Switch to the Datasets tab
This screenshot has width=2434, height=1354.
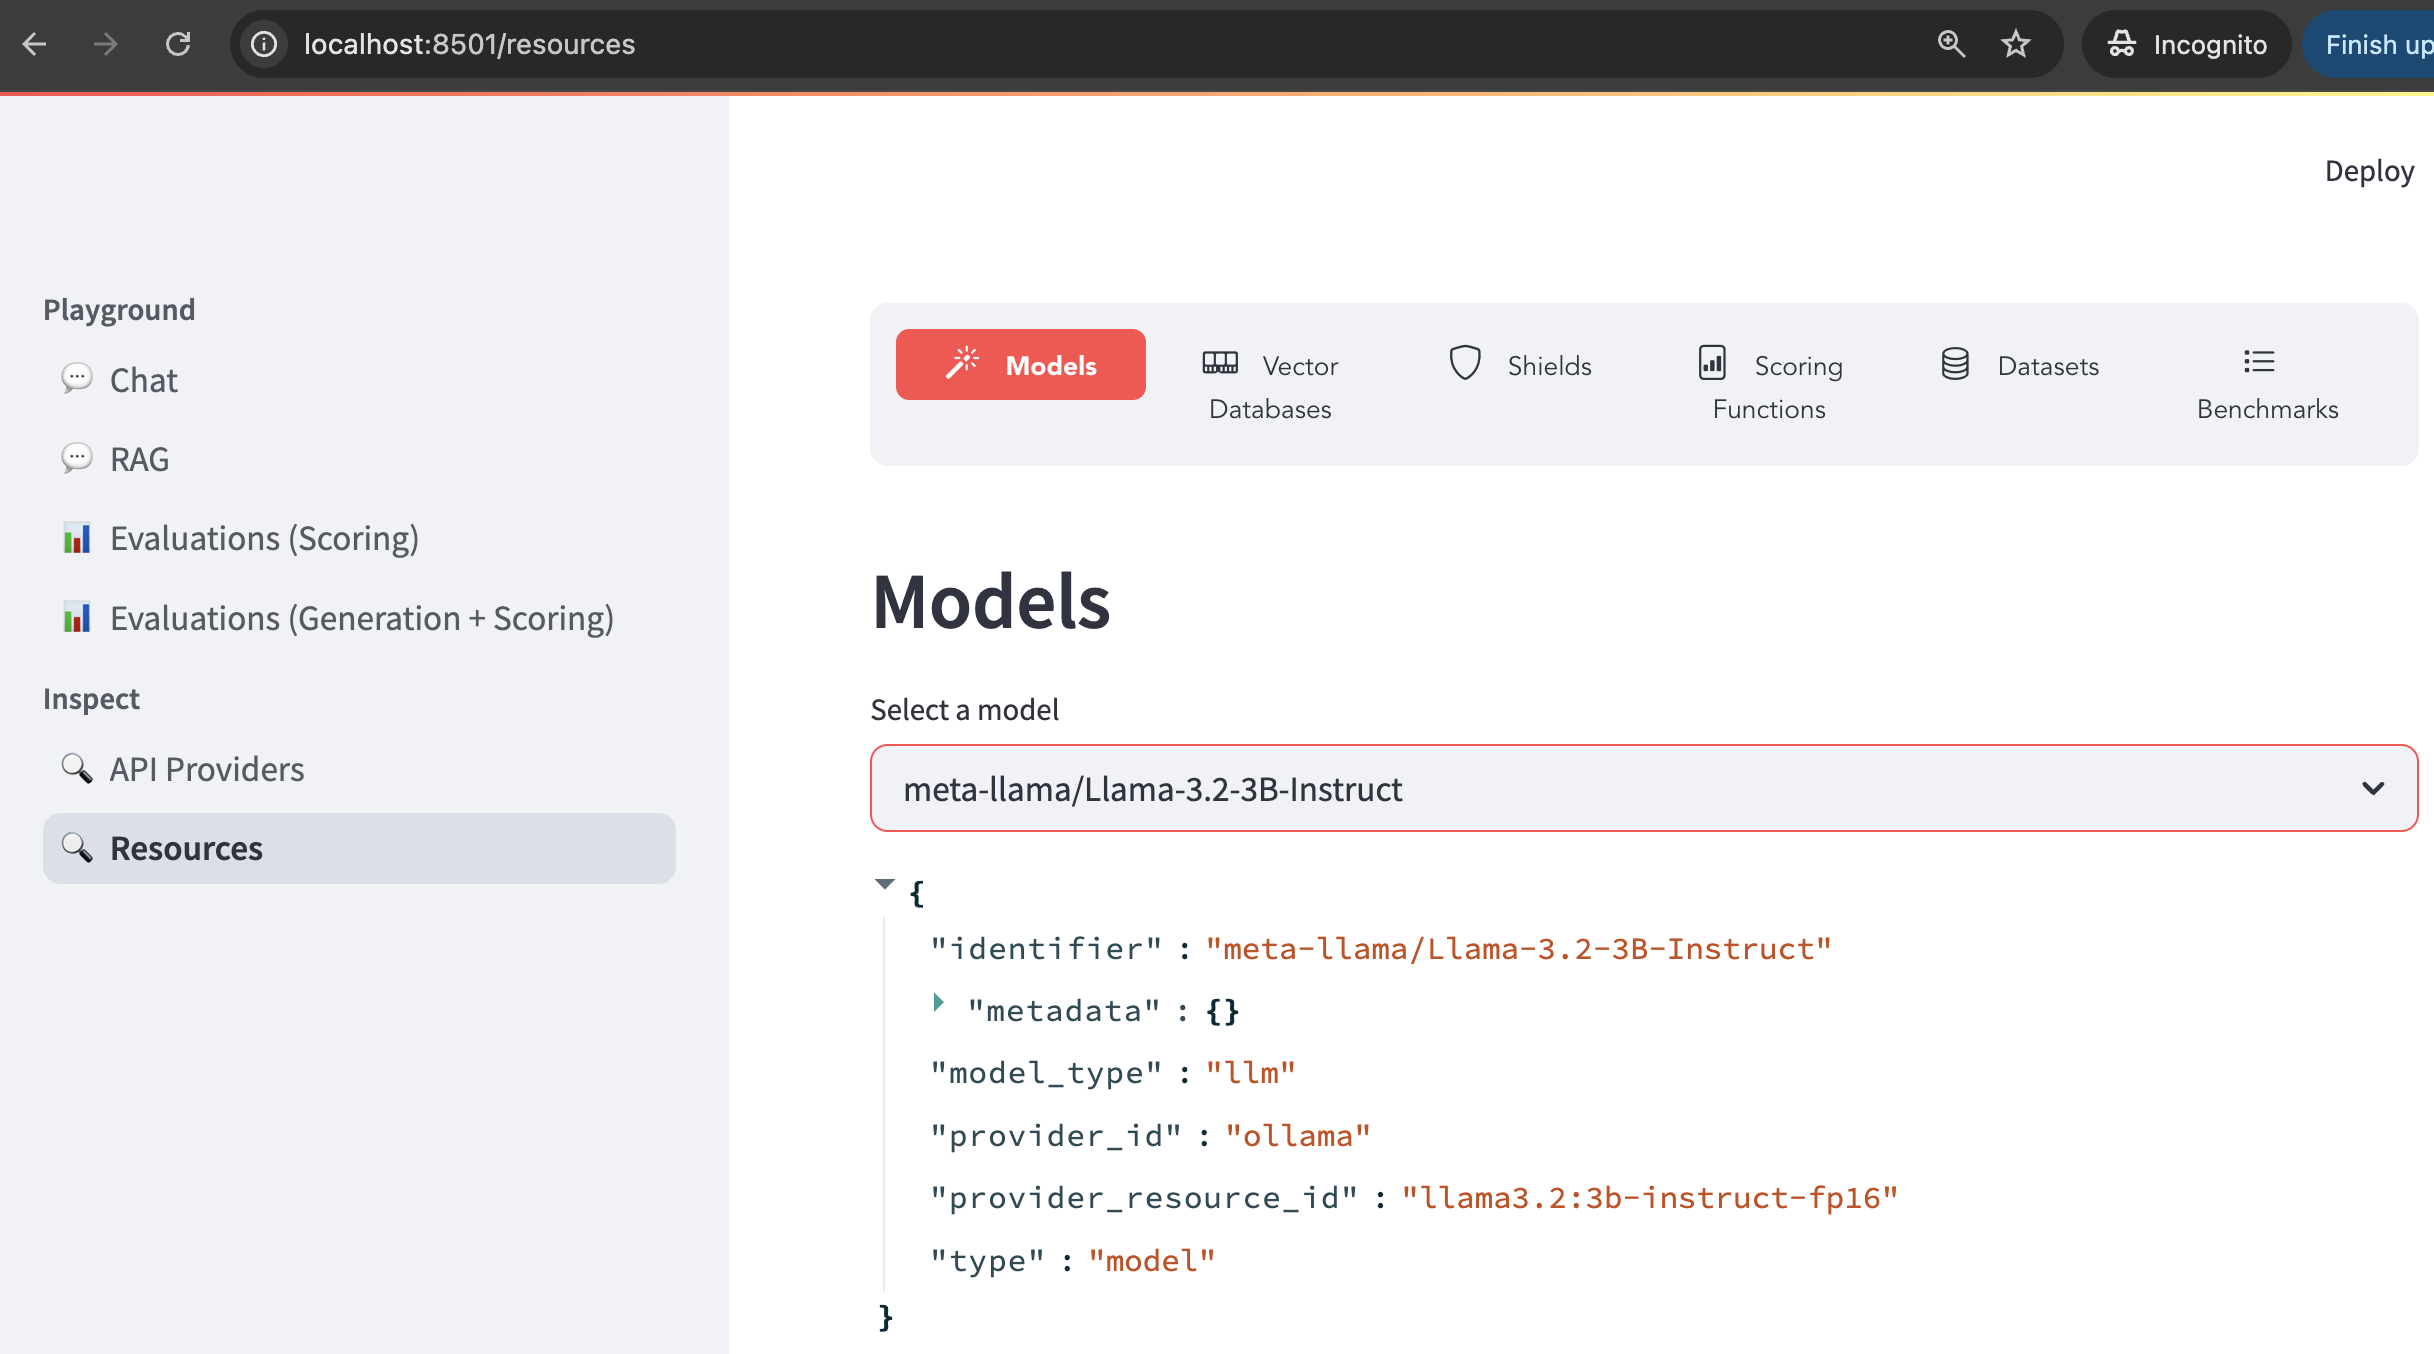(x=2020, y=365)
